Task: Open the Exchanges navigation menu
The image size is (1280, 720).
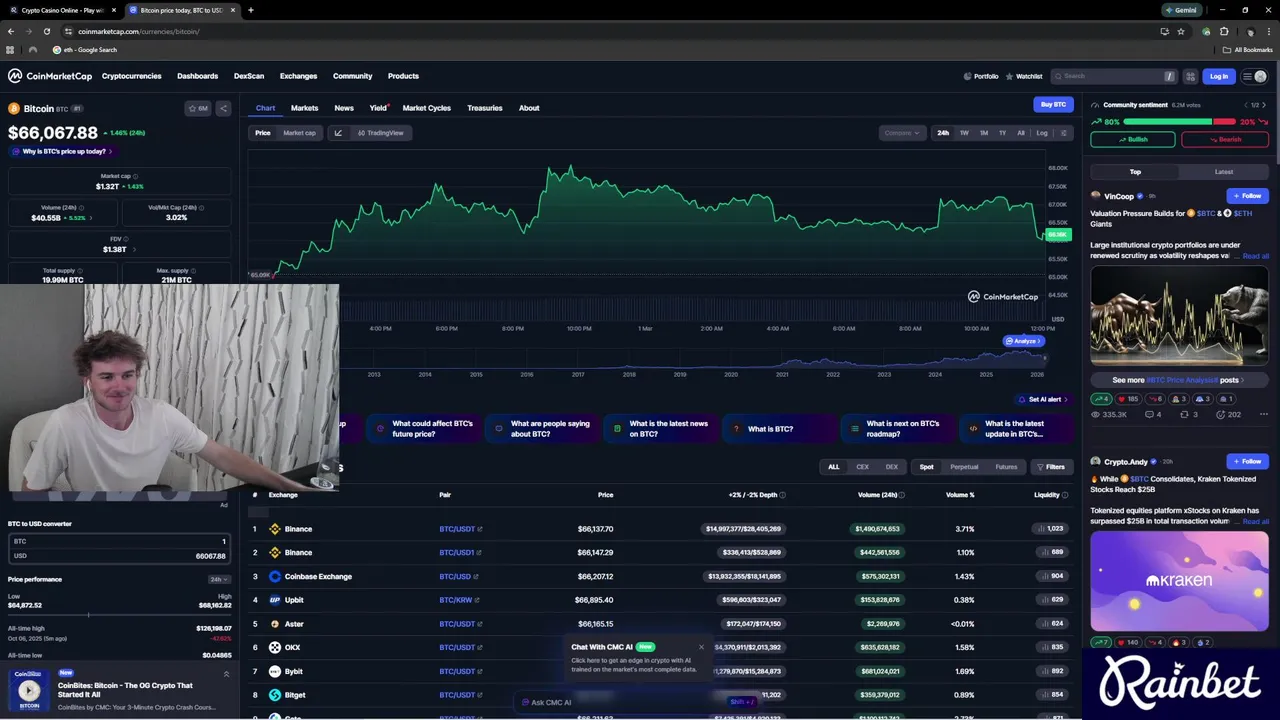Action: [298, 76]
